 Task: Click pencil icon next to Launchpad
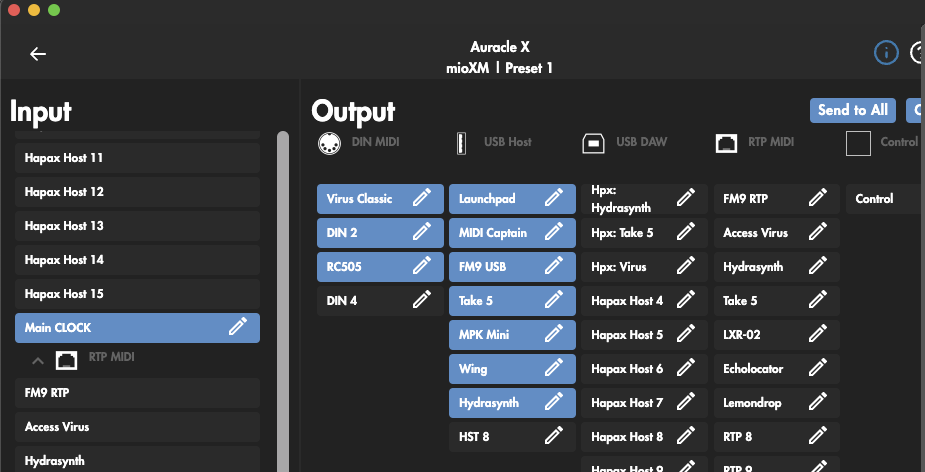click(x=553, y=198)
